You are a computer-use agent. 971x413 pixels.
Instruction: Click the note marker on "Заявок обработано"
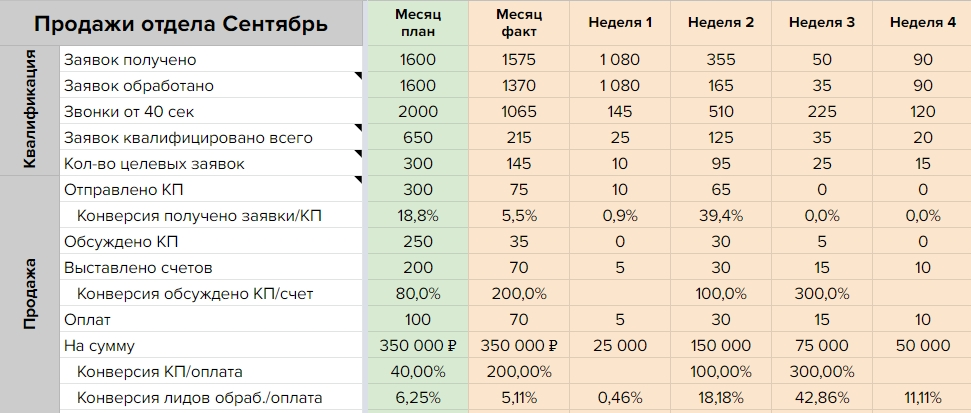point(357,77)
